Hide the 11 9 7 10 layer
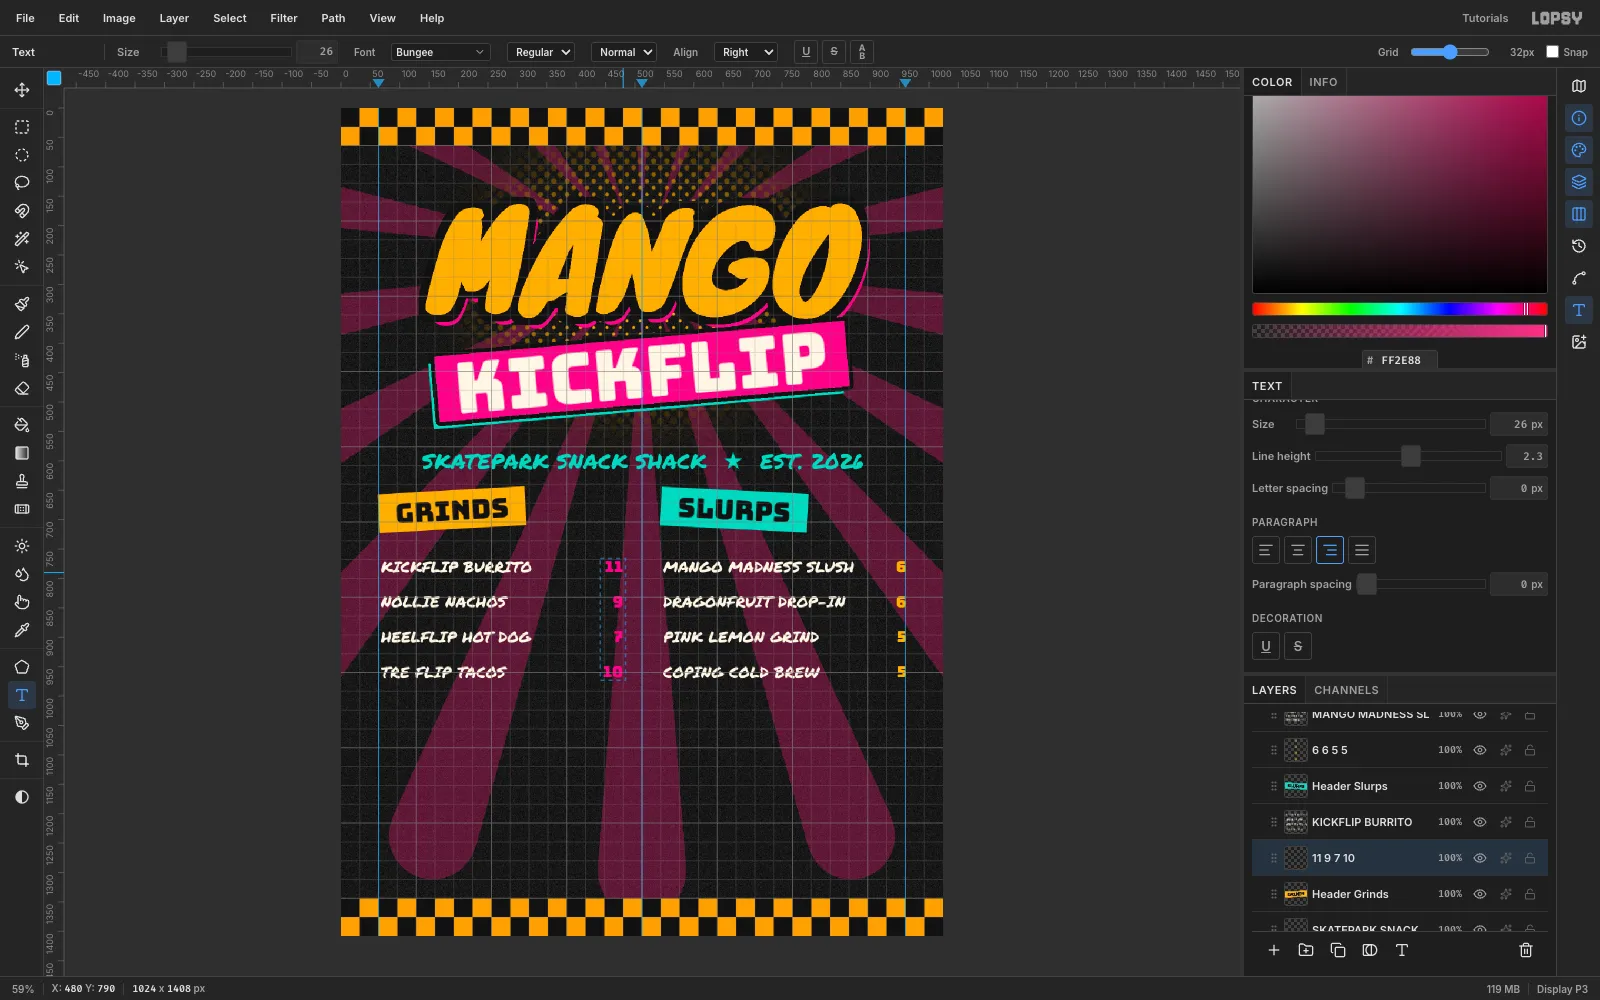This screenshot has width=1600, height=1000. pos(1480,858)
